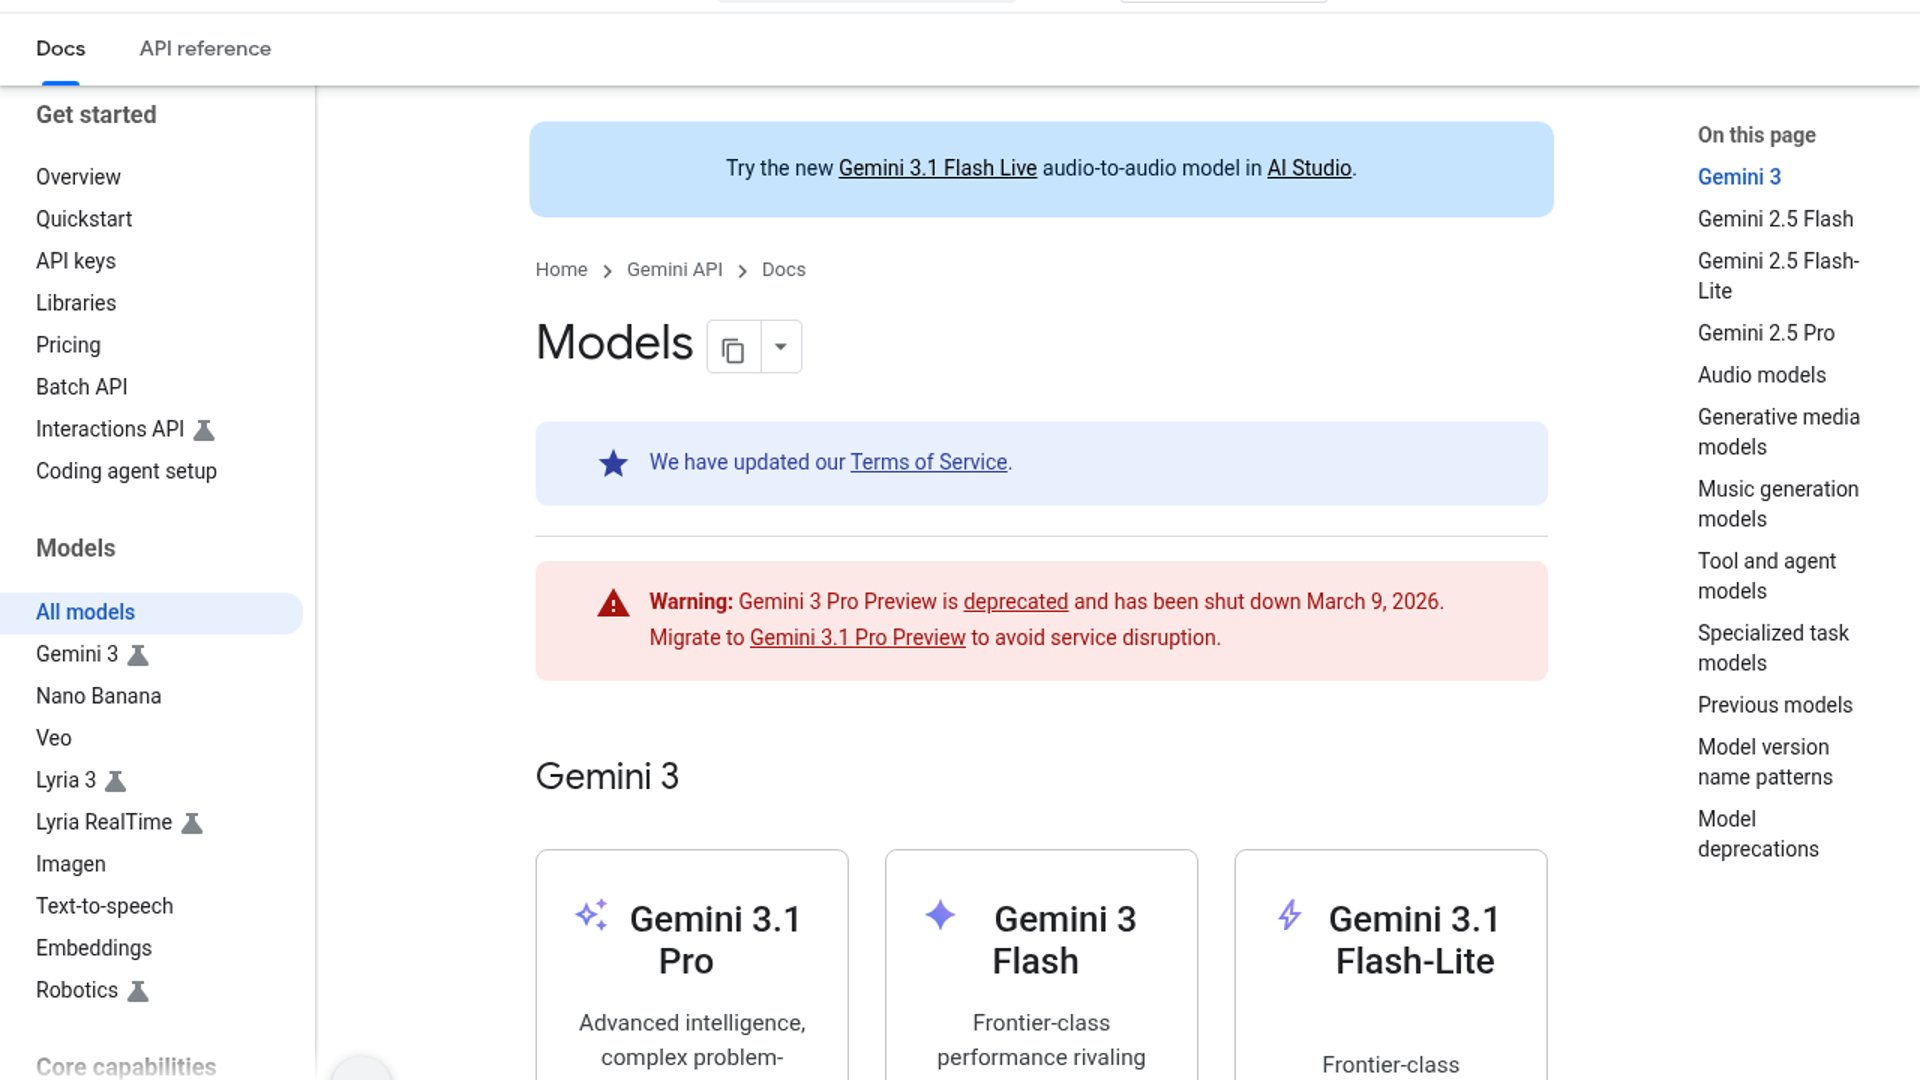The image size is (1920, 1080).
Task: Click the copy page icon beside Models
Action: click(733, 349)
